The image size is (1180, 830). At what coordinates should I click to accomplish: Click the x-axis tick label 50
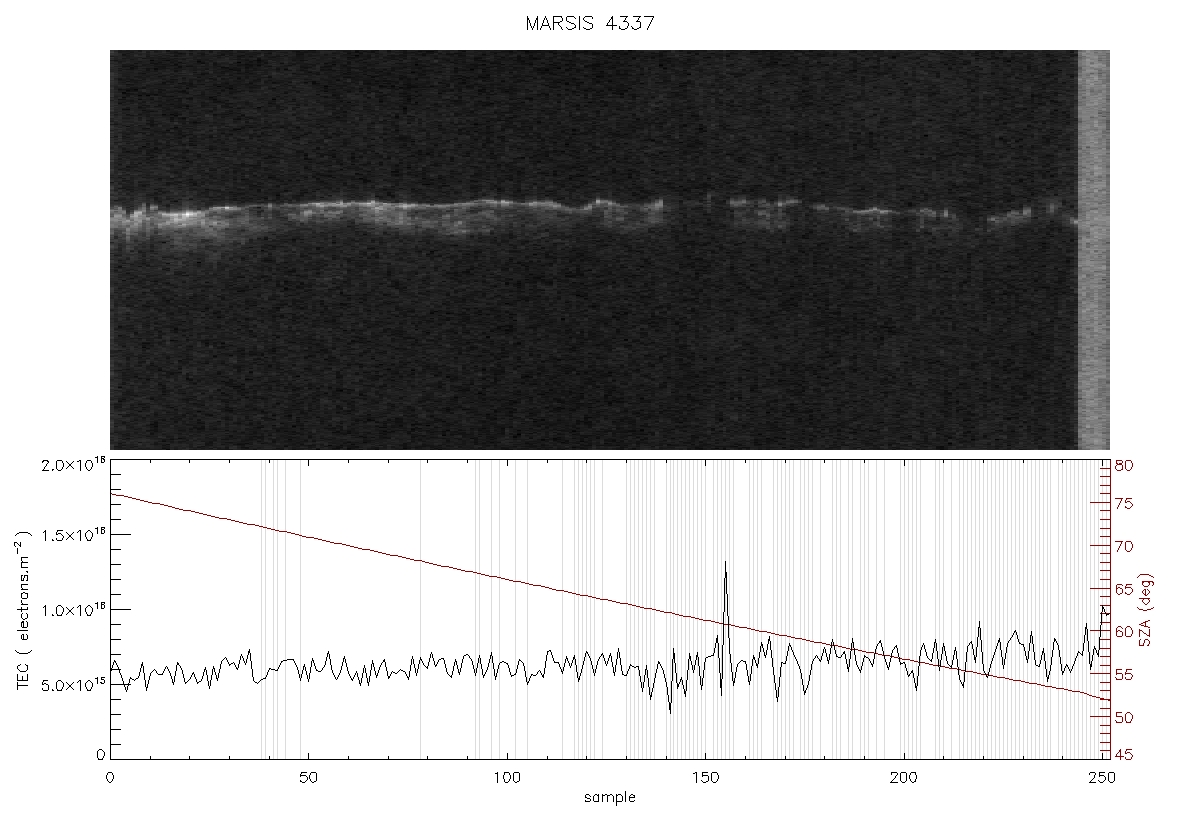point(309,777)
